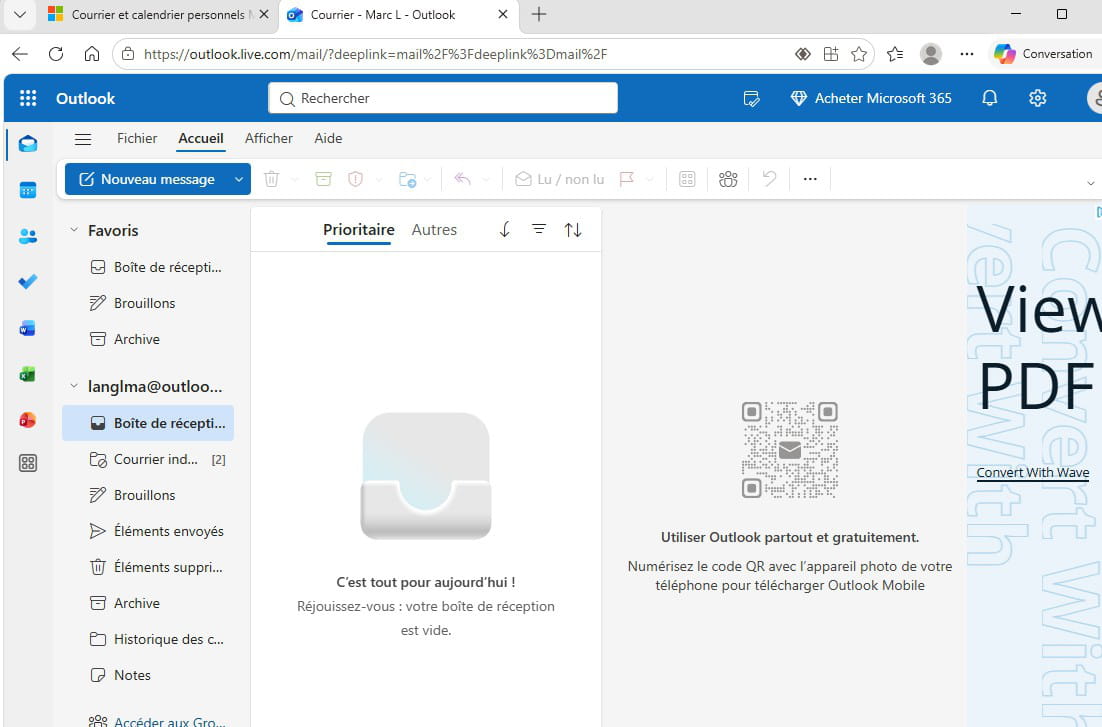The image size is (1102, 727).
Task: Open the Convert With Wave ad link
Action: click(1032, 472)
